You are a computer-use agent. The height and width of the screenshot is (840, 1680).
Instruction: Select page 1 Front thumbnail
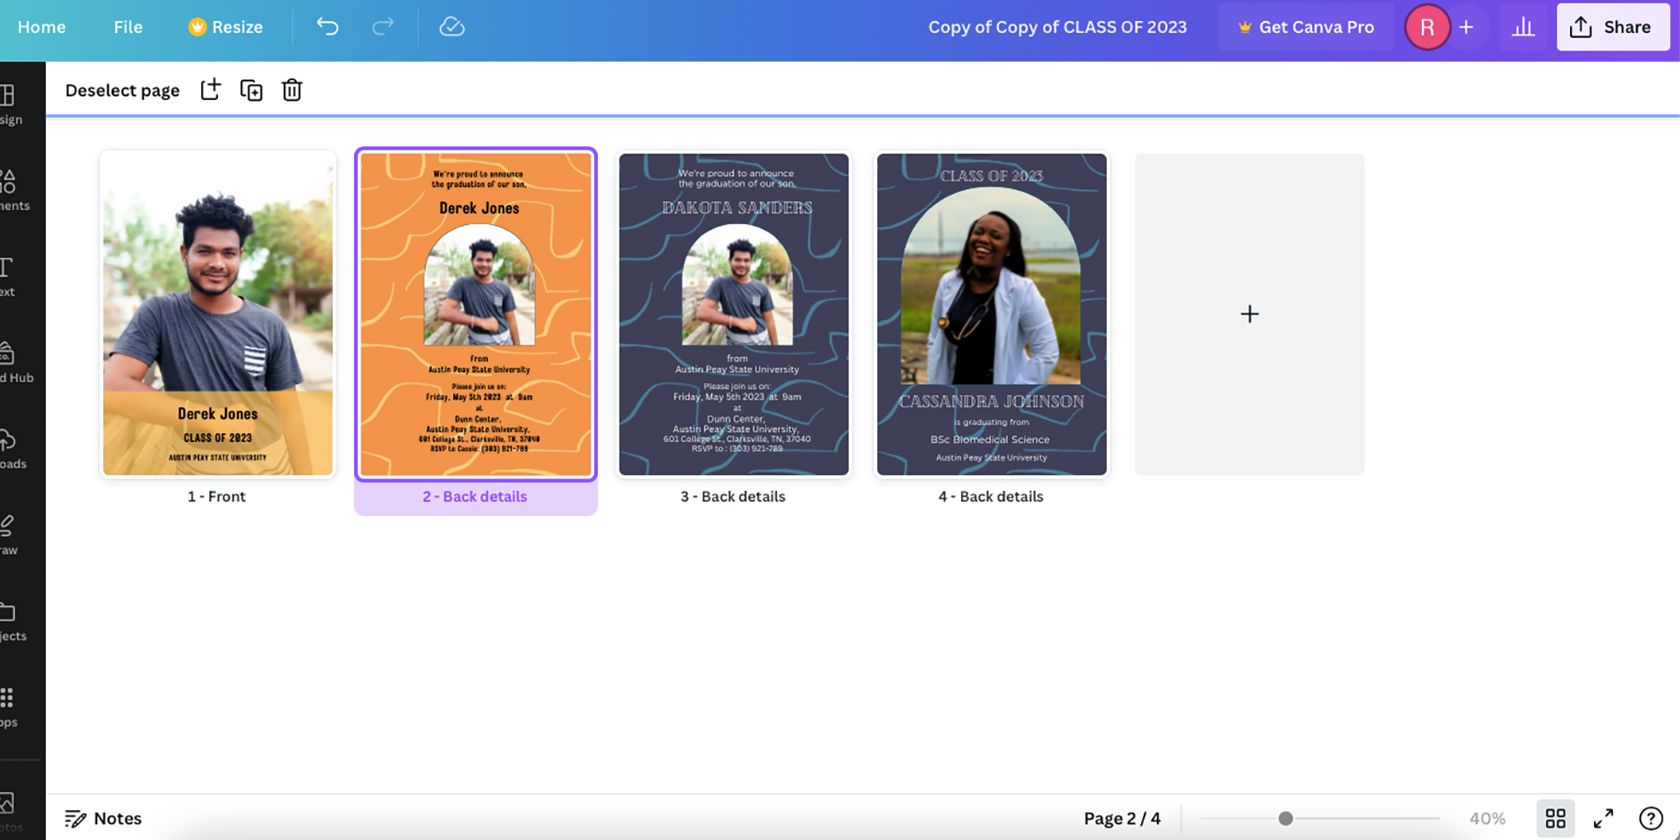[218, 314]
